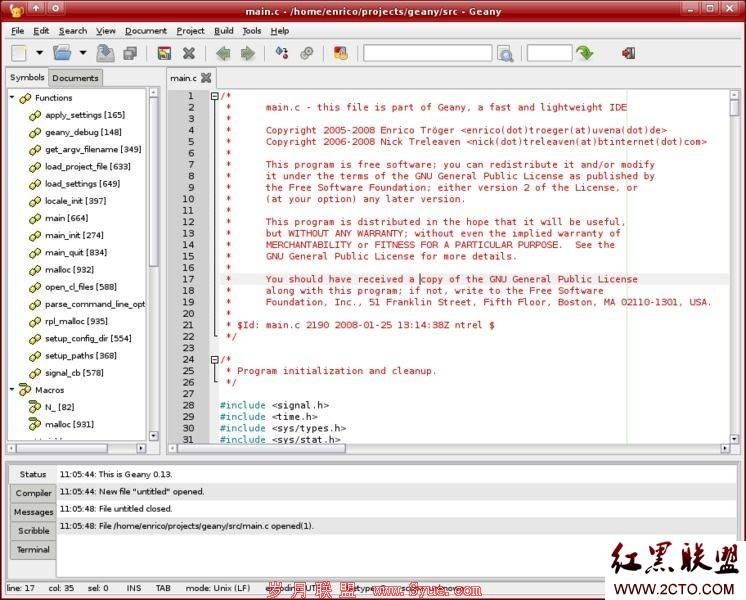Open the Build menu
Viewport: 746px width, 600px height.
[224, 31]
